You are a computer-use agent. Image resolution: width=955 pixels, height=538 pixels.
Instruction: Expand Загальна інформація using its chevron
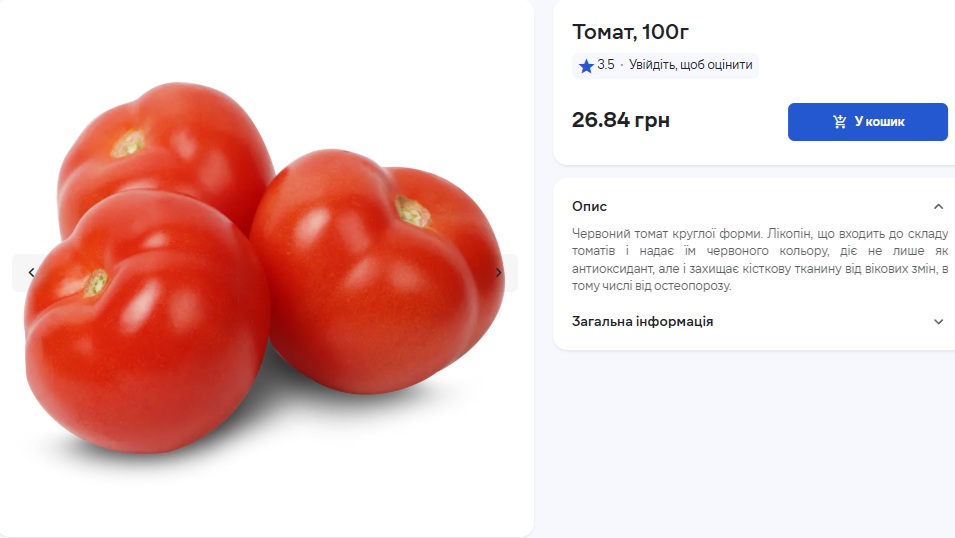[x=939, y=322]
